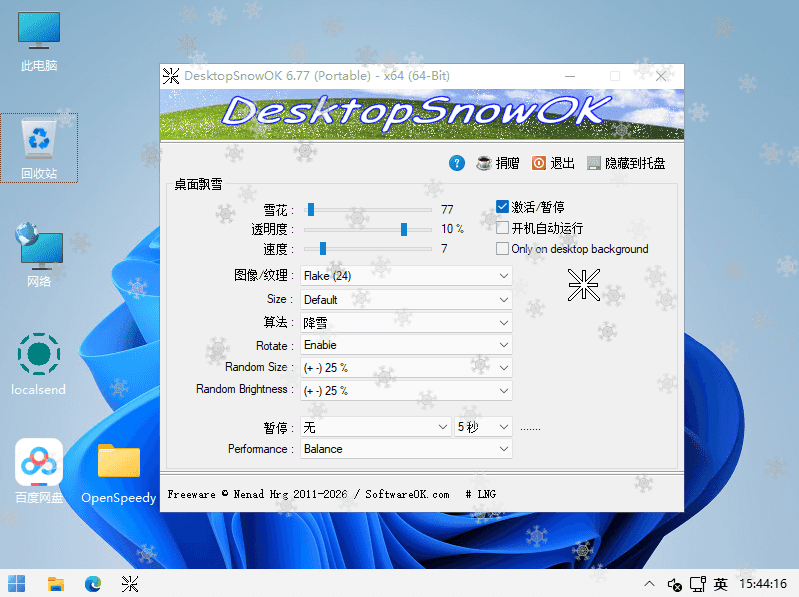Click the title bar snowflake app icon

coord(171,76)
